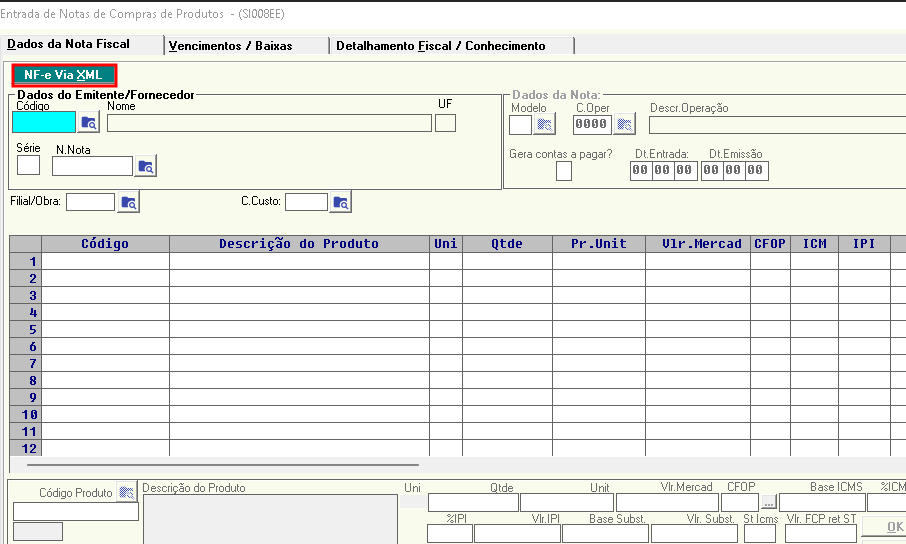Click the NF-e Via XML button
The width and height of the screenshot is (906, 544).
click(x=64, y=75)
